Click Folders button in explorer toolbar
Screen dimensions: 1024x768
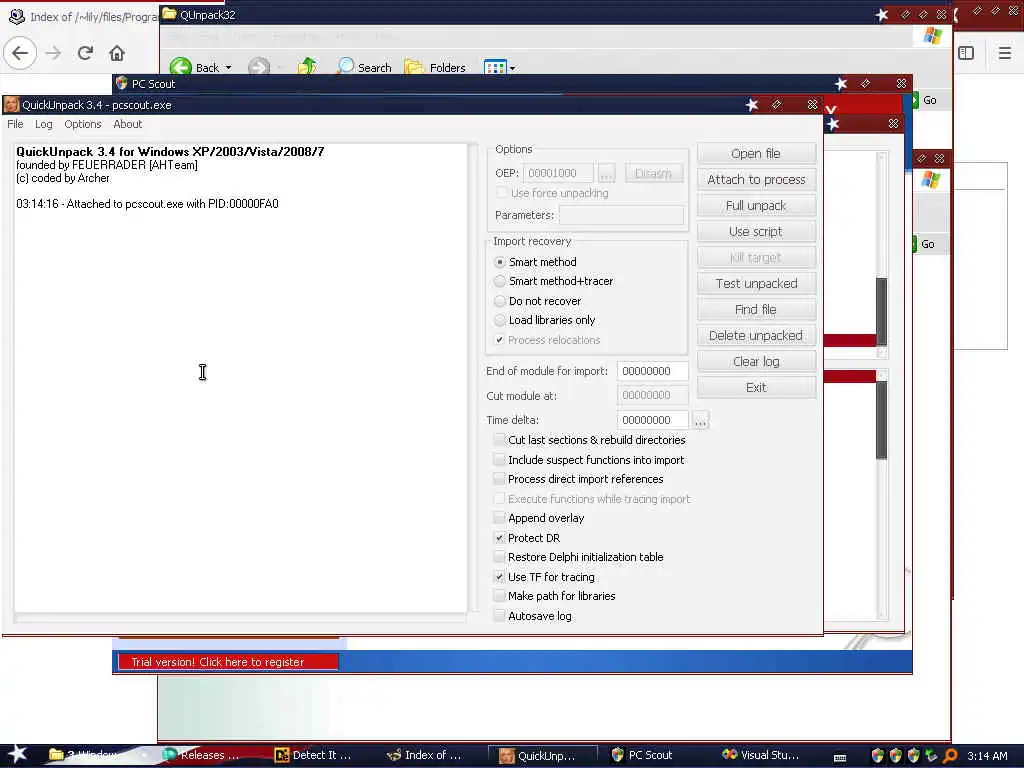click(435, 67)
